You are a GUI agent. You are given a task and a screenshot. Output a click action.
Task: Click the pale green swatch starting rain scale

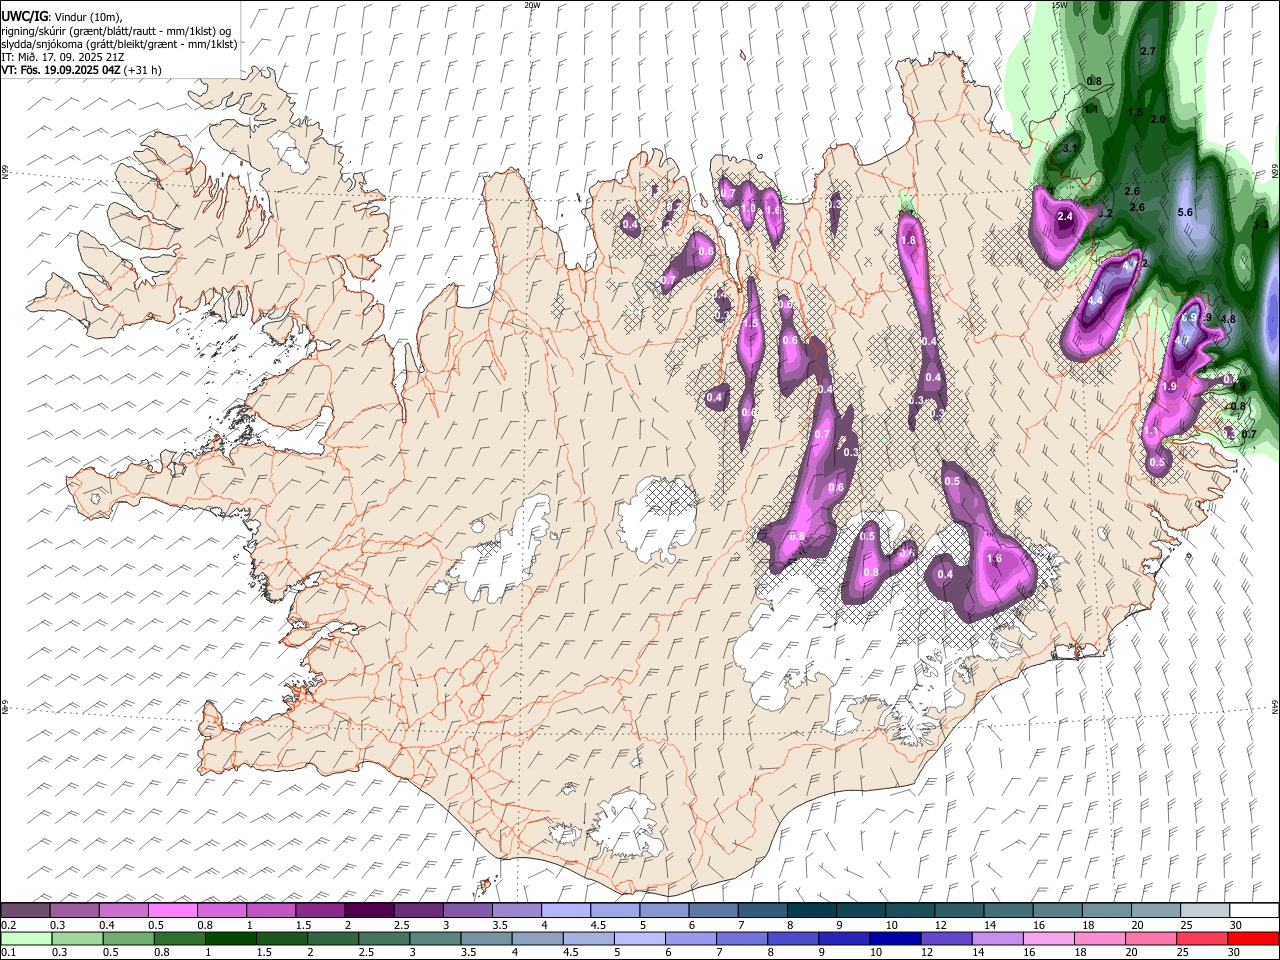(x=25, y=939)
